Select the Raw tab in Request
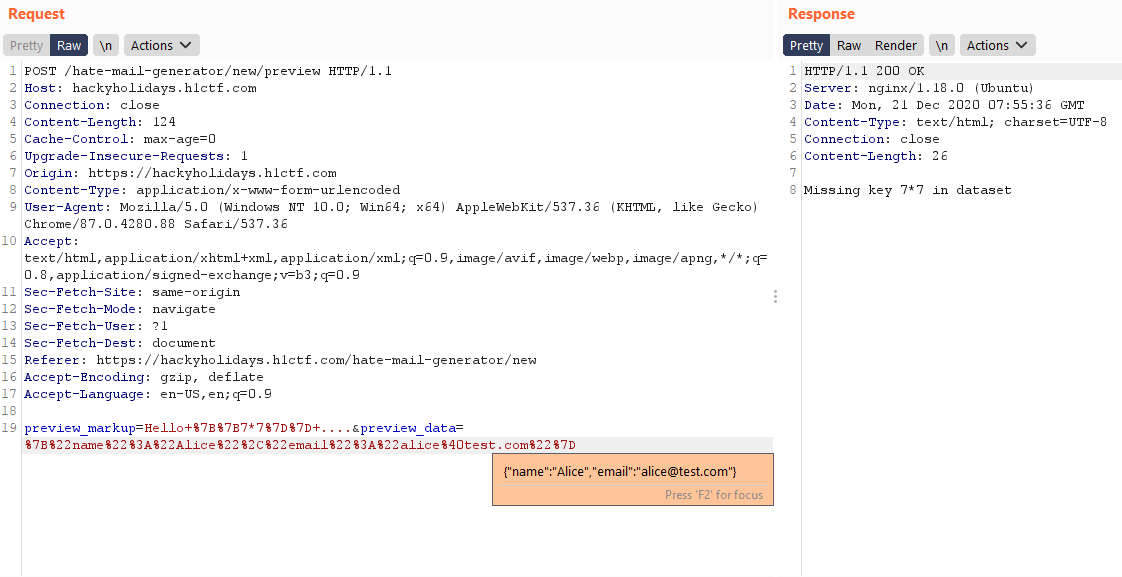 pyautogui.click(x=69, y=45)
